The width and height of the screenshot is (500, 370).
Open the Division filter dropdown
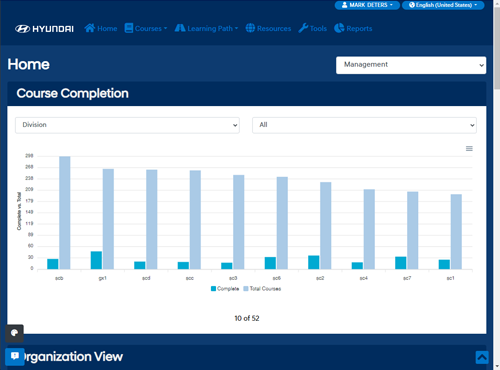click(127, 125)
